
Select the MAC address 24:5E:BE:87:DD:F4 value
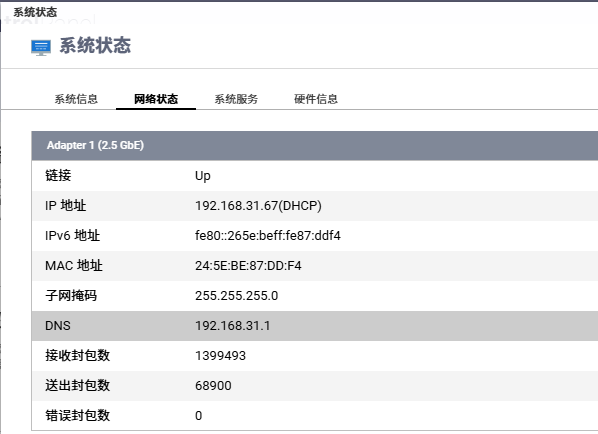[x=248, y=266]
